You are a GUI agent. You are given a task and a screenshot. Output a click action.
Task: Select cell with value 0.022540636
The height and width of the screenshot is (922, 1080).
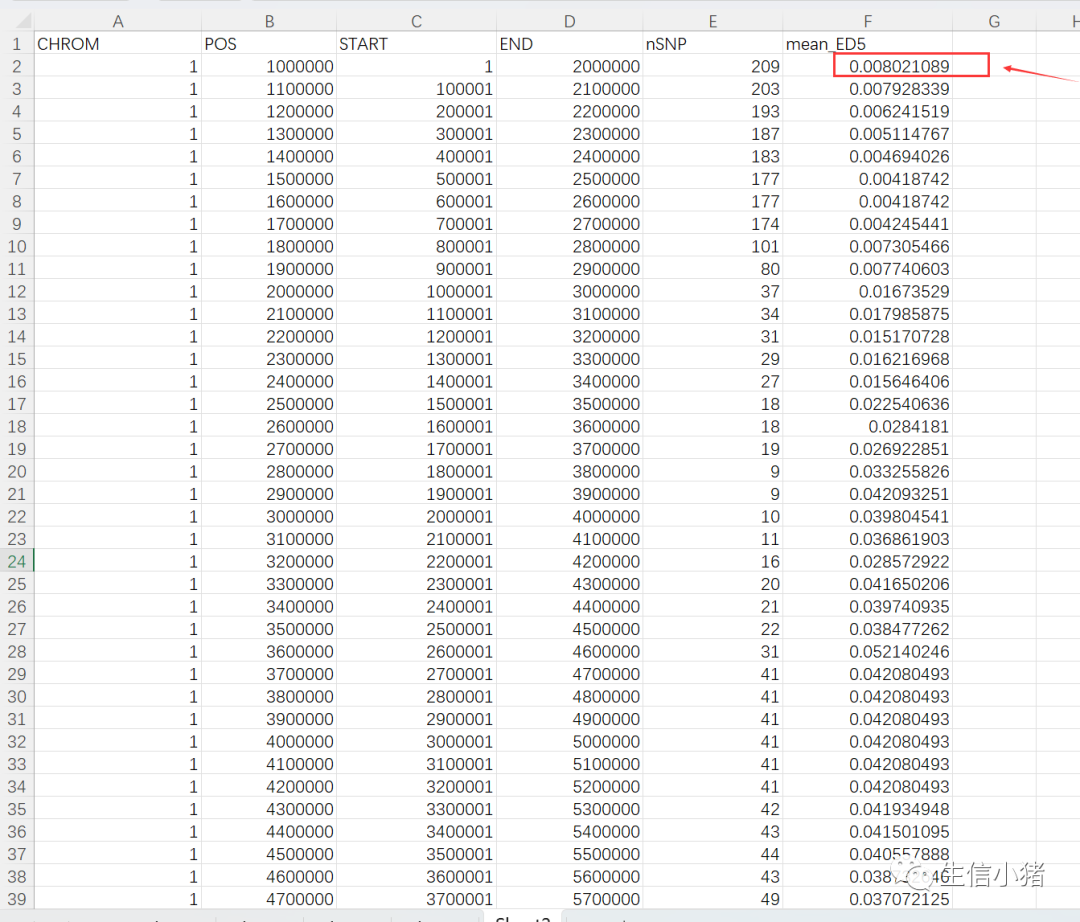868,404
